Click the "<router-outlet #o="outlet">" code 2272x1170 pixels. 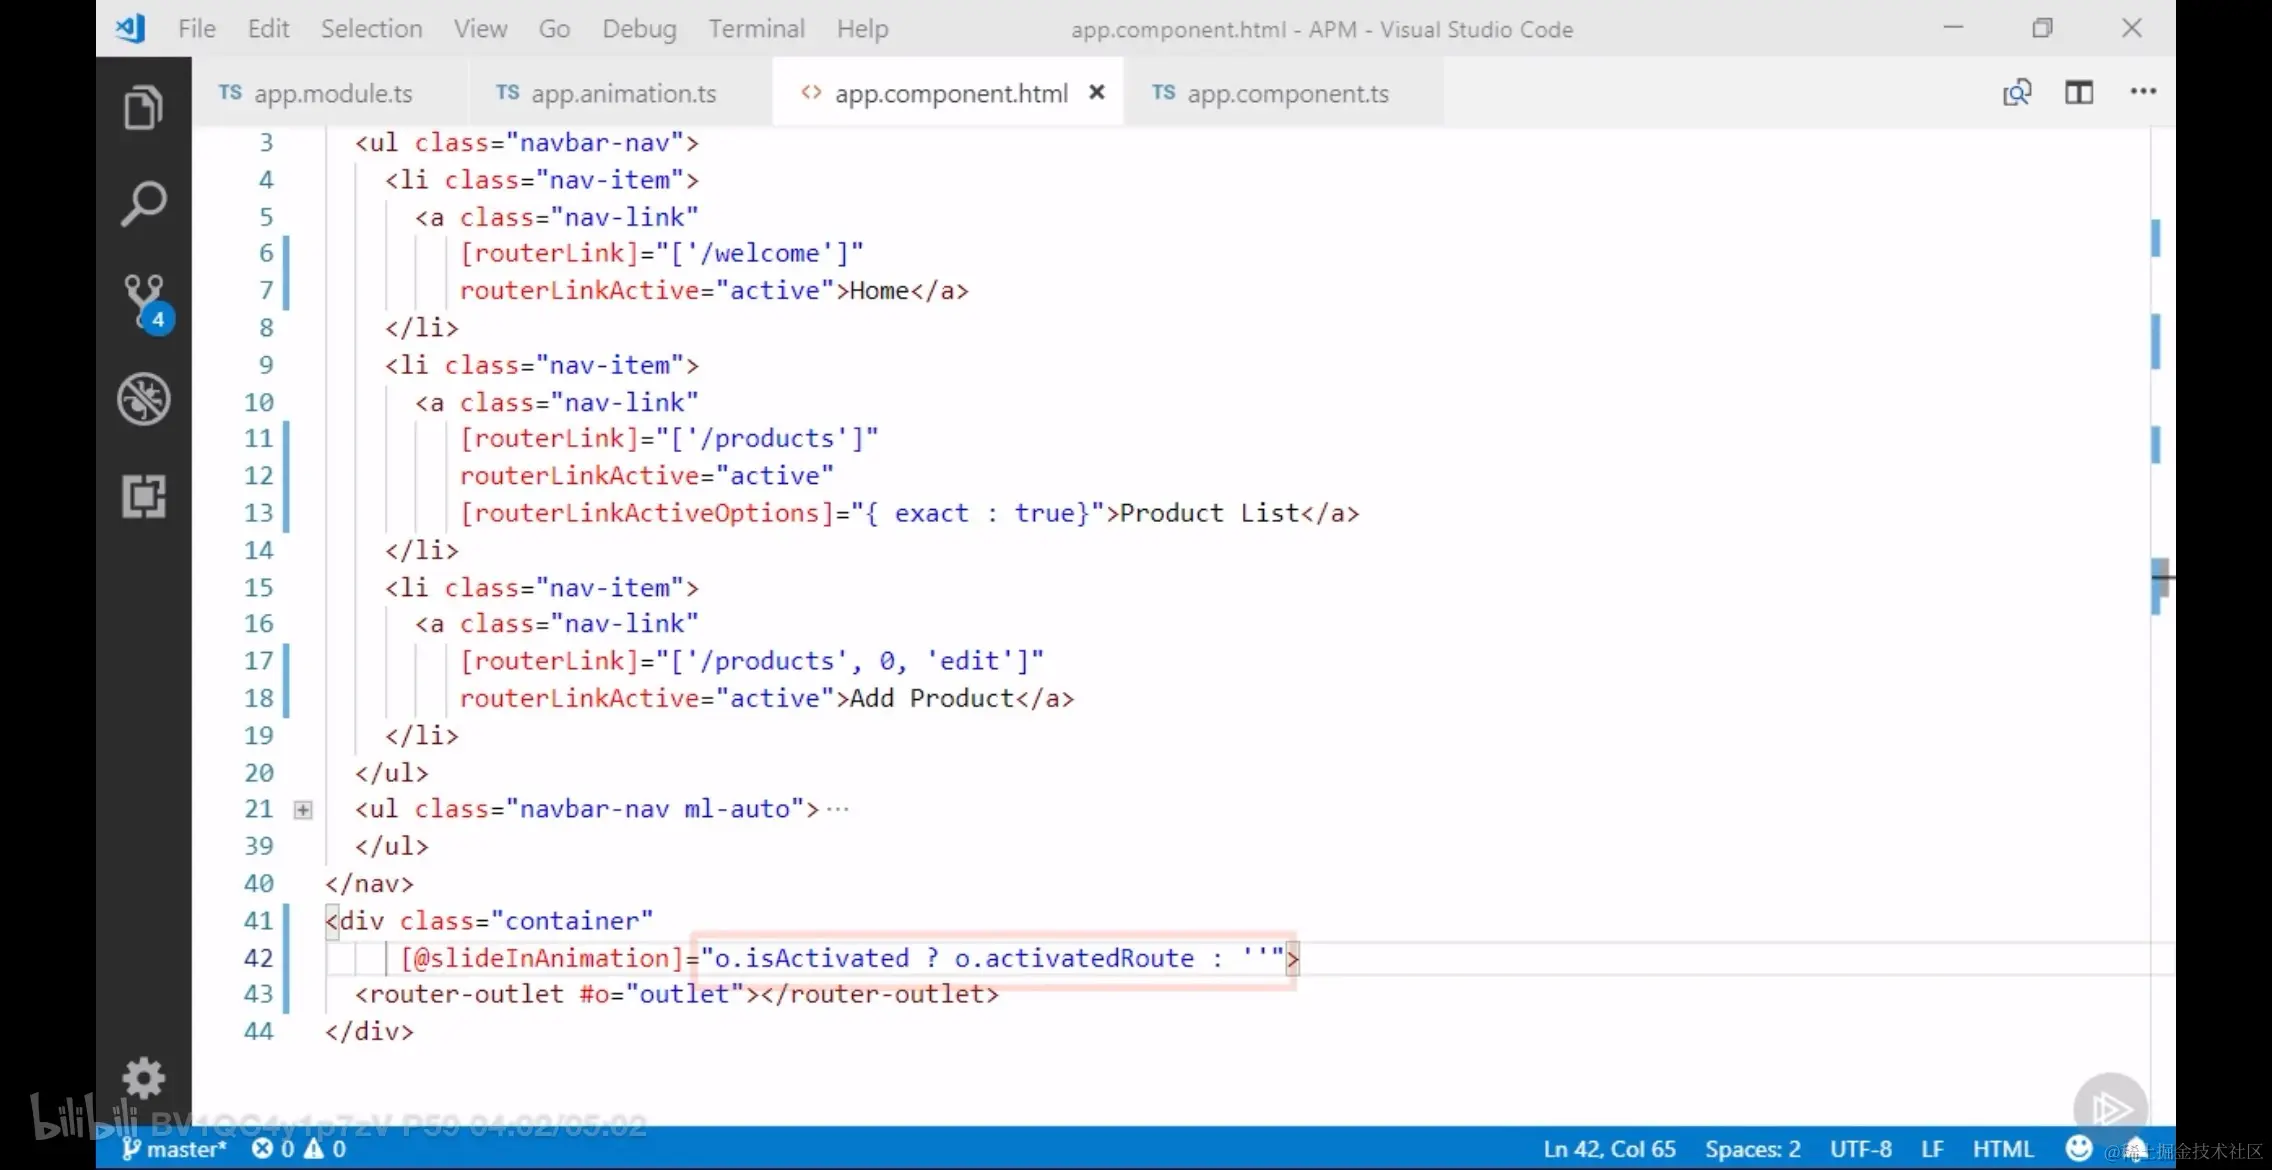(557, 993)
